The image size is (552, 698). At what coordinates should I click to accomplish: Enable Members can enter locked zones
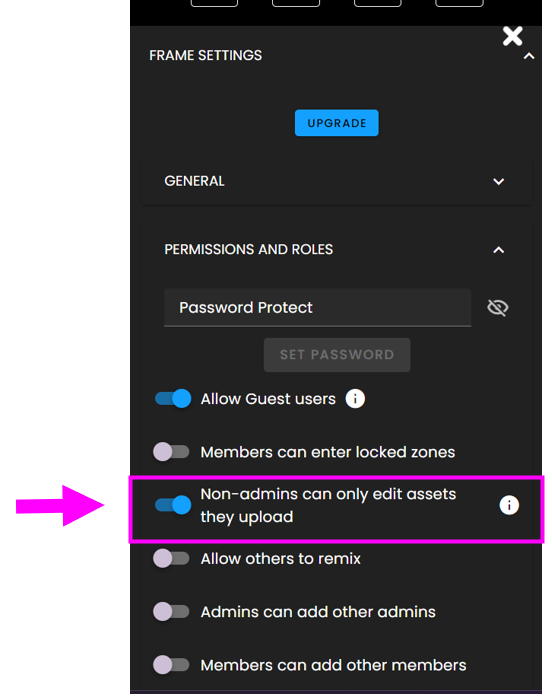click(171, 452)
